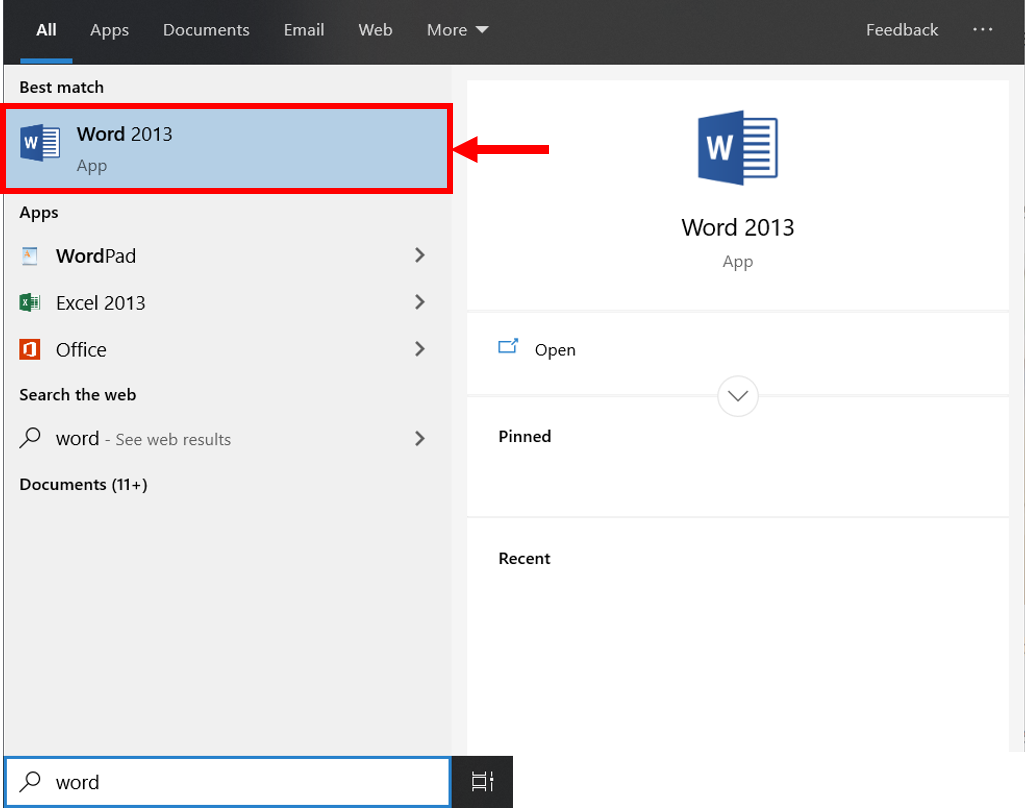
Task: Switch to the Web tab
Action: click(375, 30)
